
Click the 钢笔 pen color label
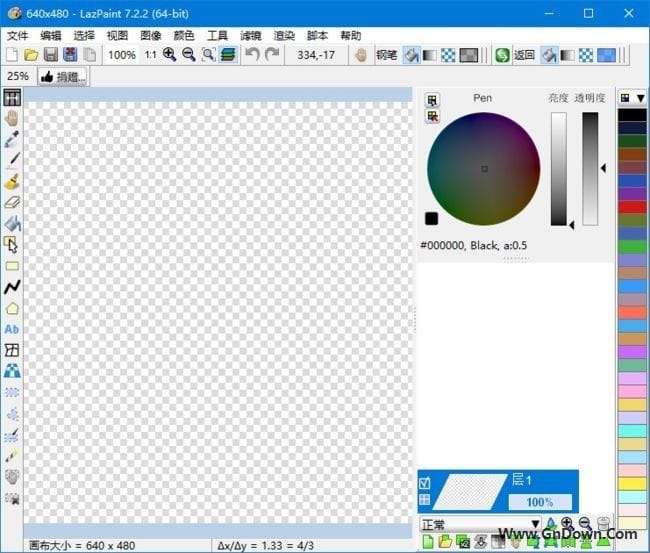coord(386,55)
